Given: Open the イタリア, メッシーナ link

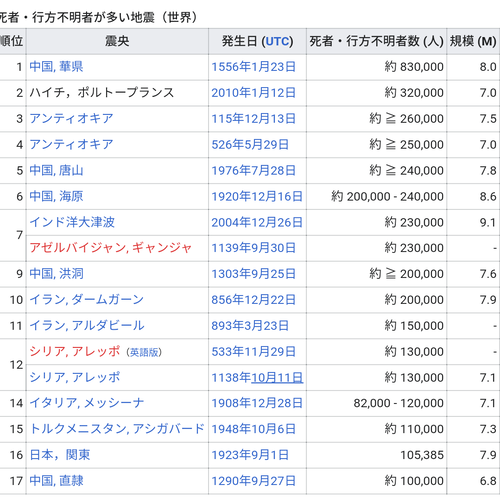Looking at the screenshot, I should 87,403.
